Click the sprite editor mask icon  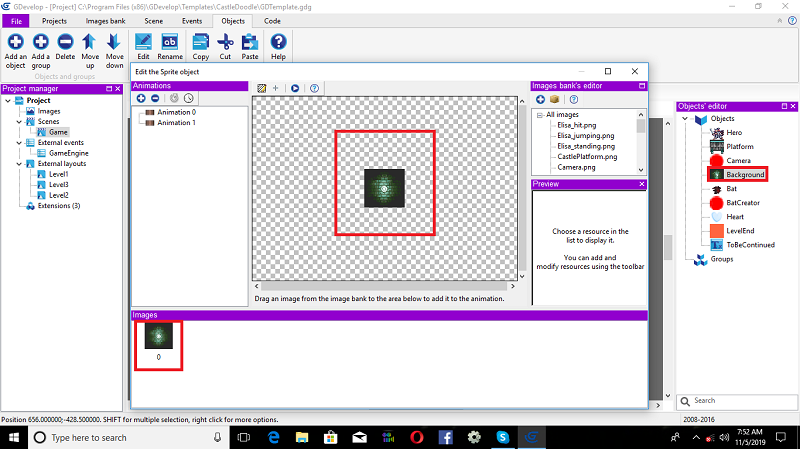(262, 88)
